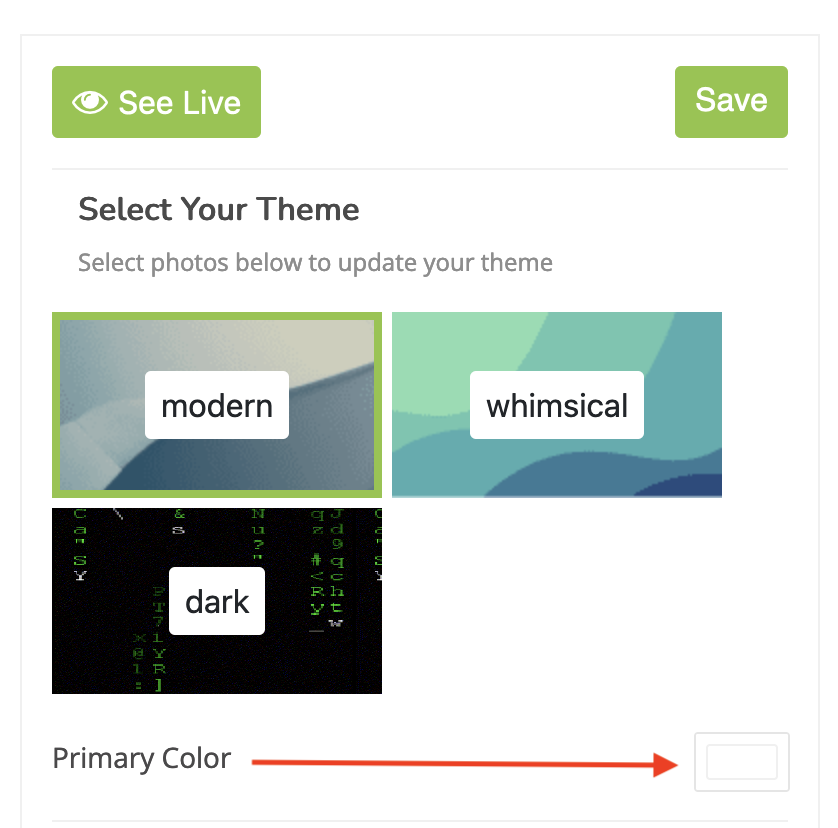This screenshot has width=838, height=828.
Task: Open the color swatch beside the red arrow
Action: (x=742, y=761)
